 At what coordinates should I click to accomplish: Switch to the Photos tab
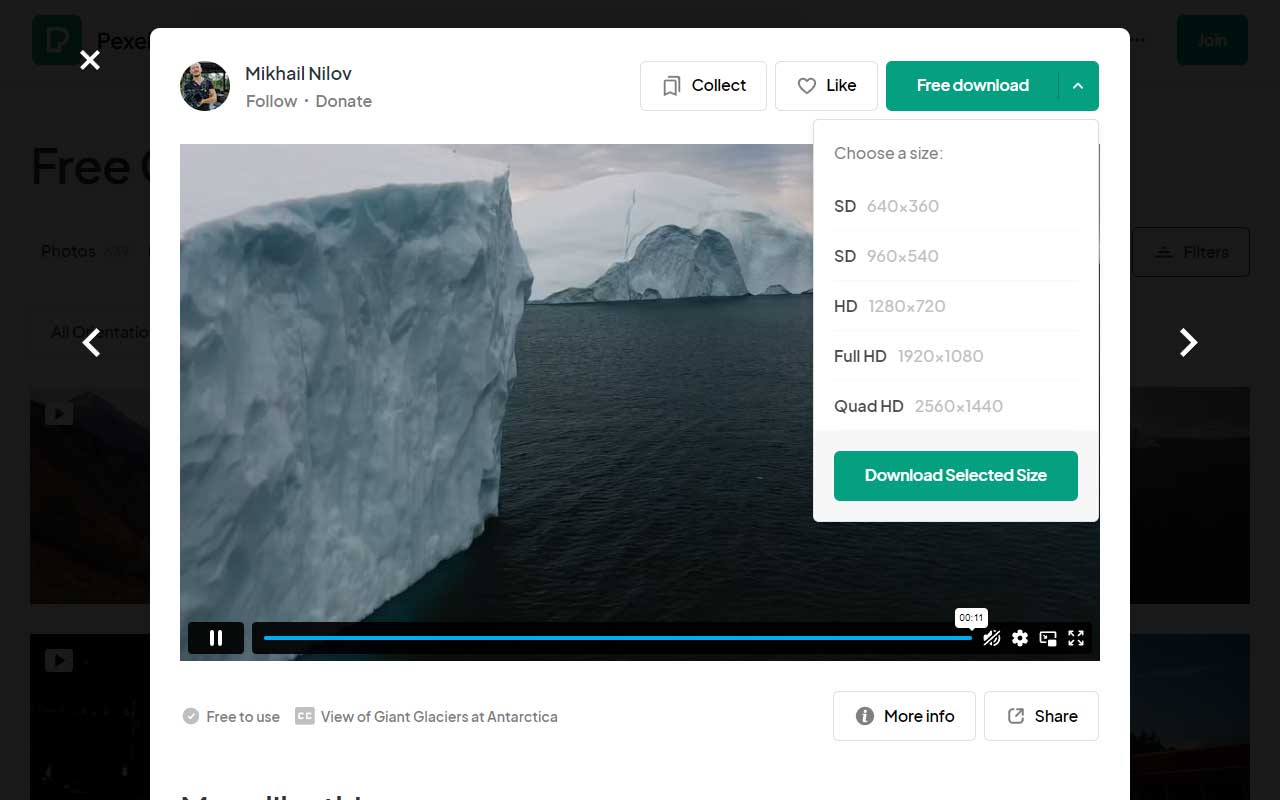[x=68, y=251]
